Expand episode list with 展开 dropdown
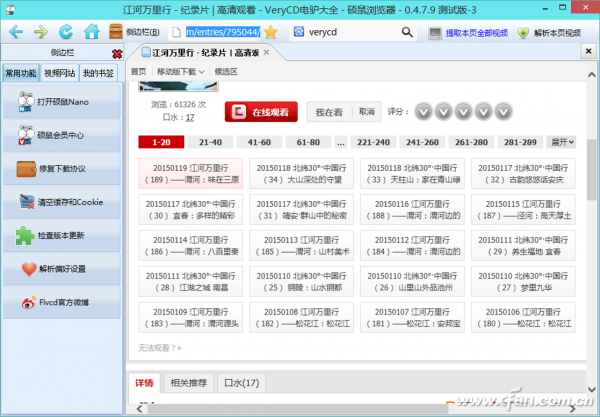Viewport: 600px width, 417px height. click(561, 142)
